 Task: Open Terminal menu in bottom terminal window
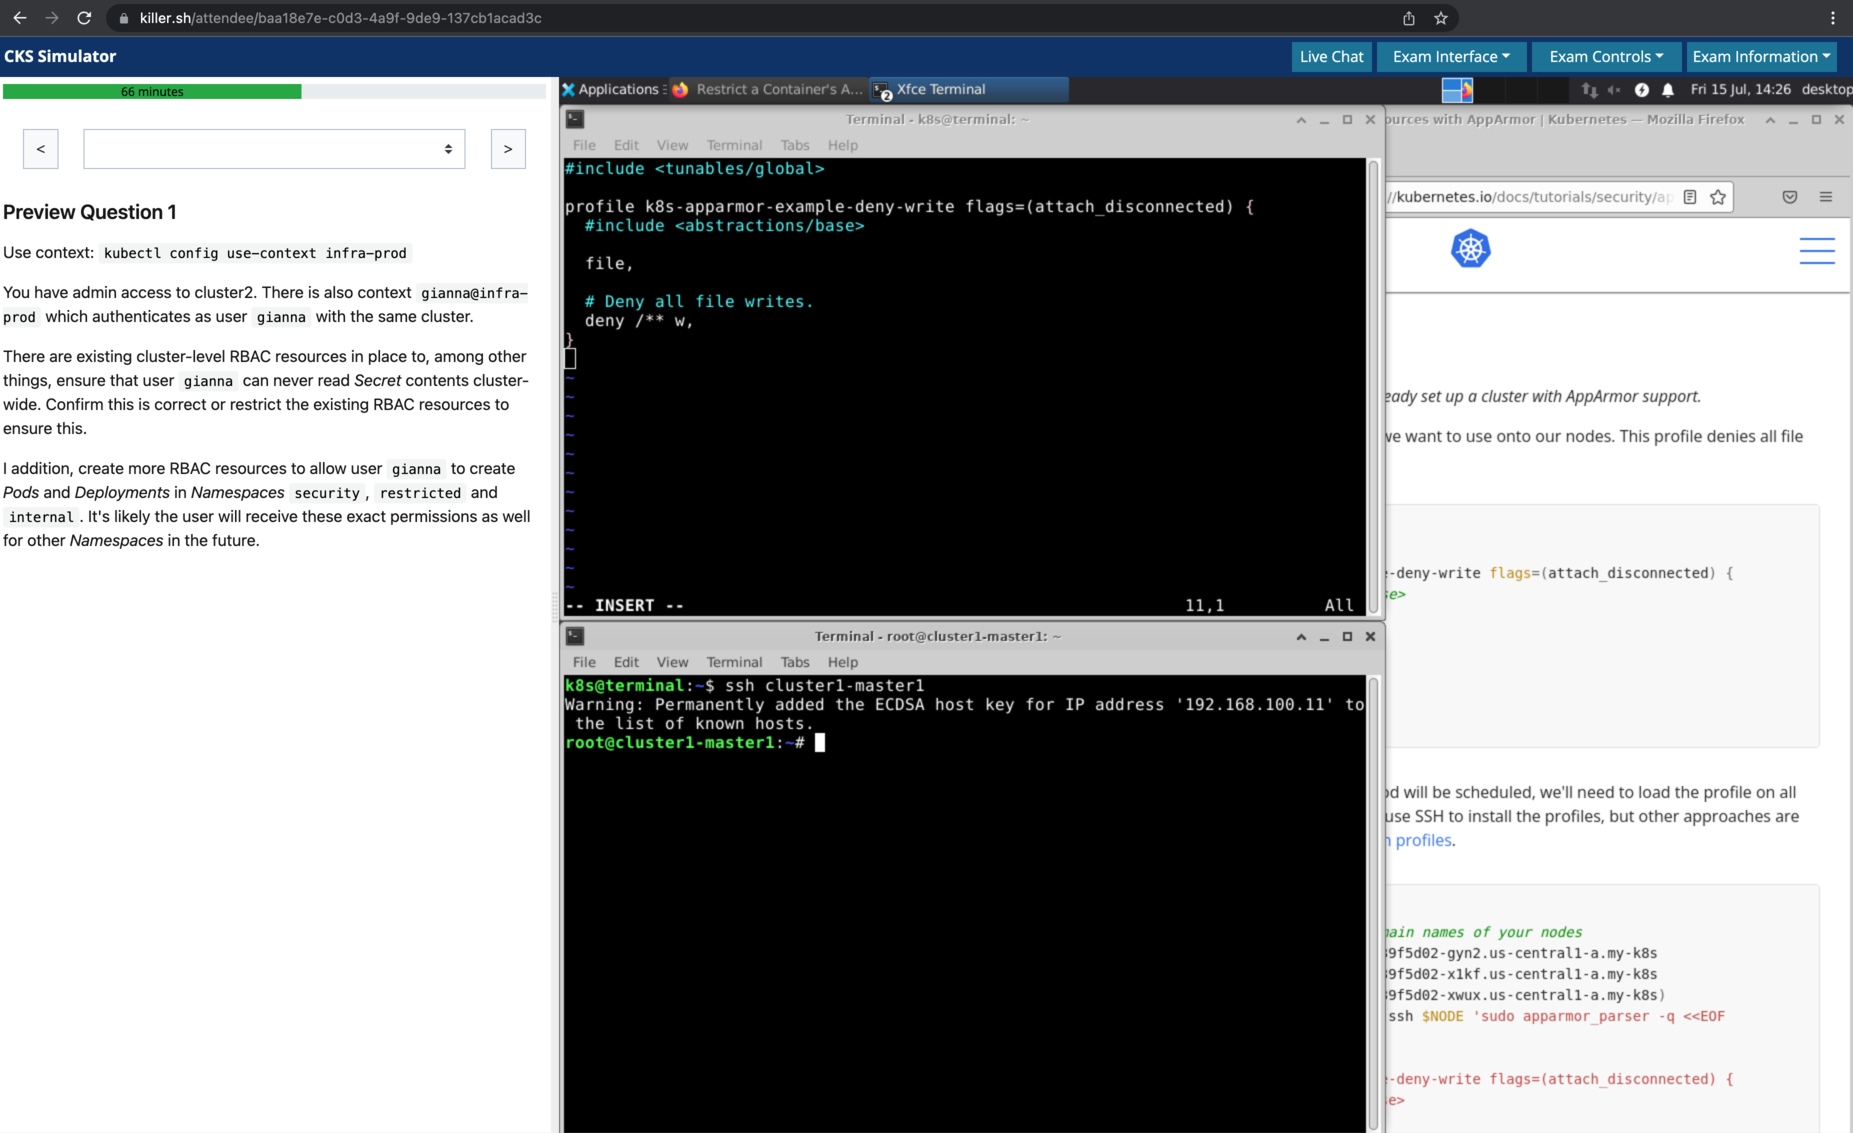click(x=733, y=662)
